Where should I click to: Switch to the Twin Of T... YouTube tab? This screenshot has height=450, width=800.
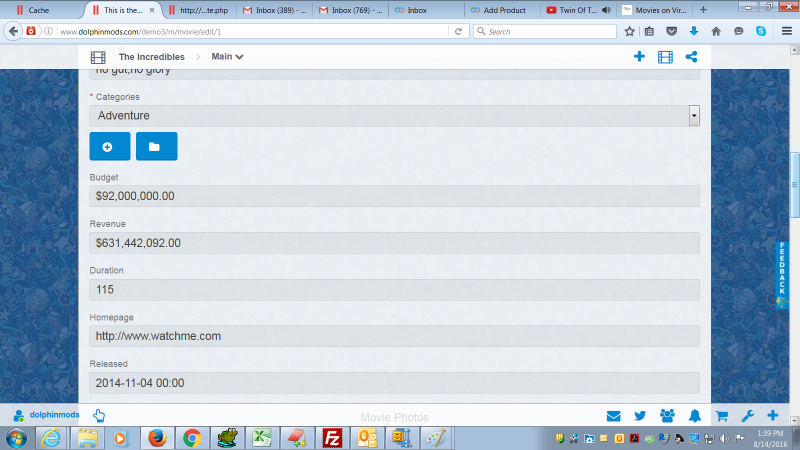[x=571, y=10]
